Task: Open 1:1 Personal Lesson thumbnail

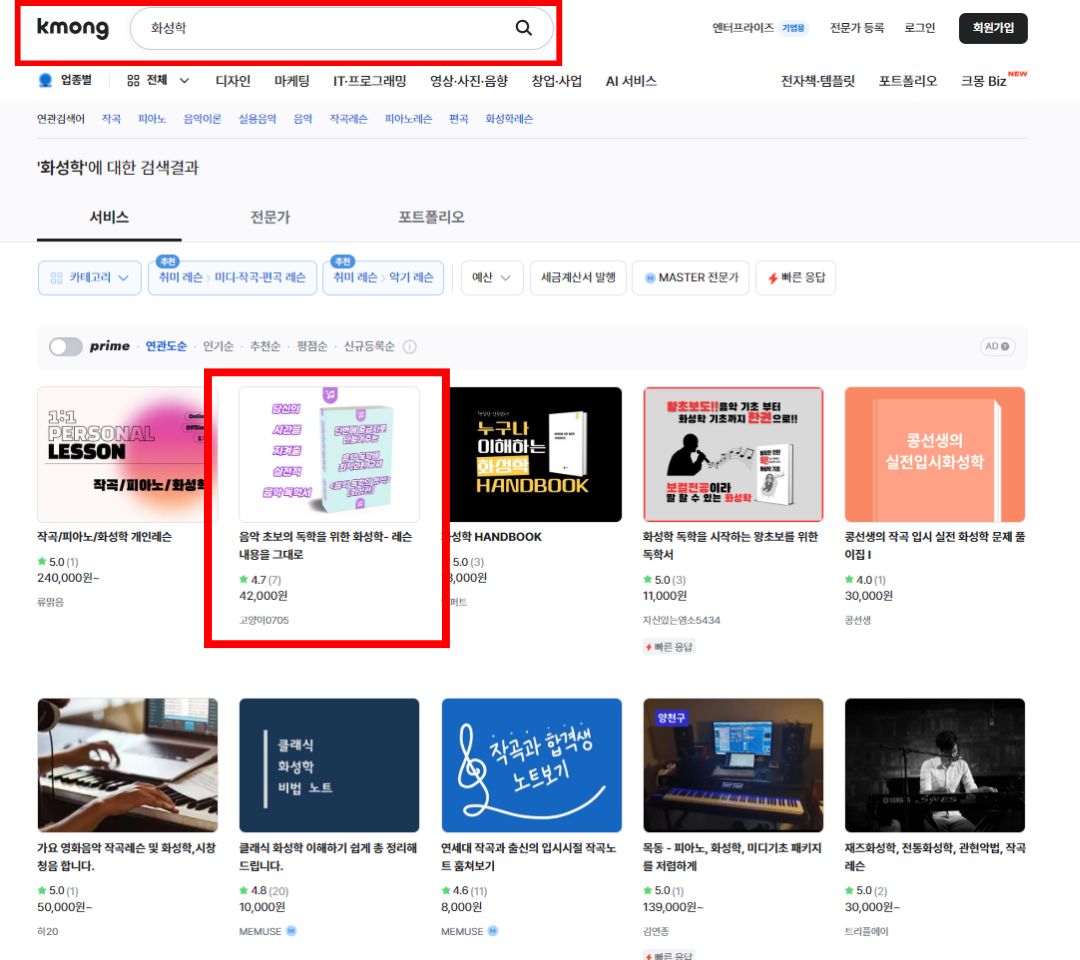Action: coord(127,455)
